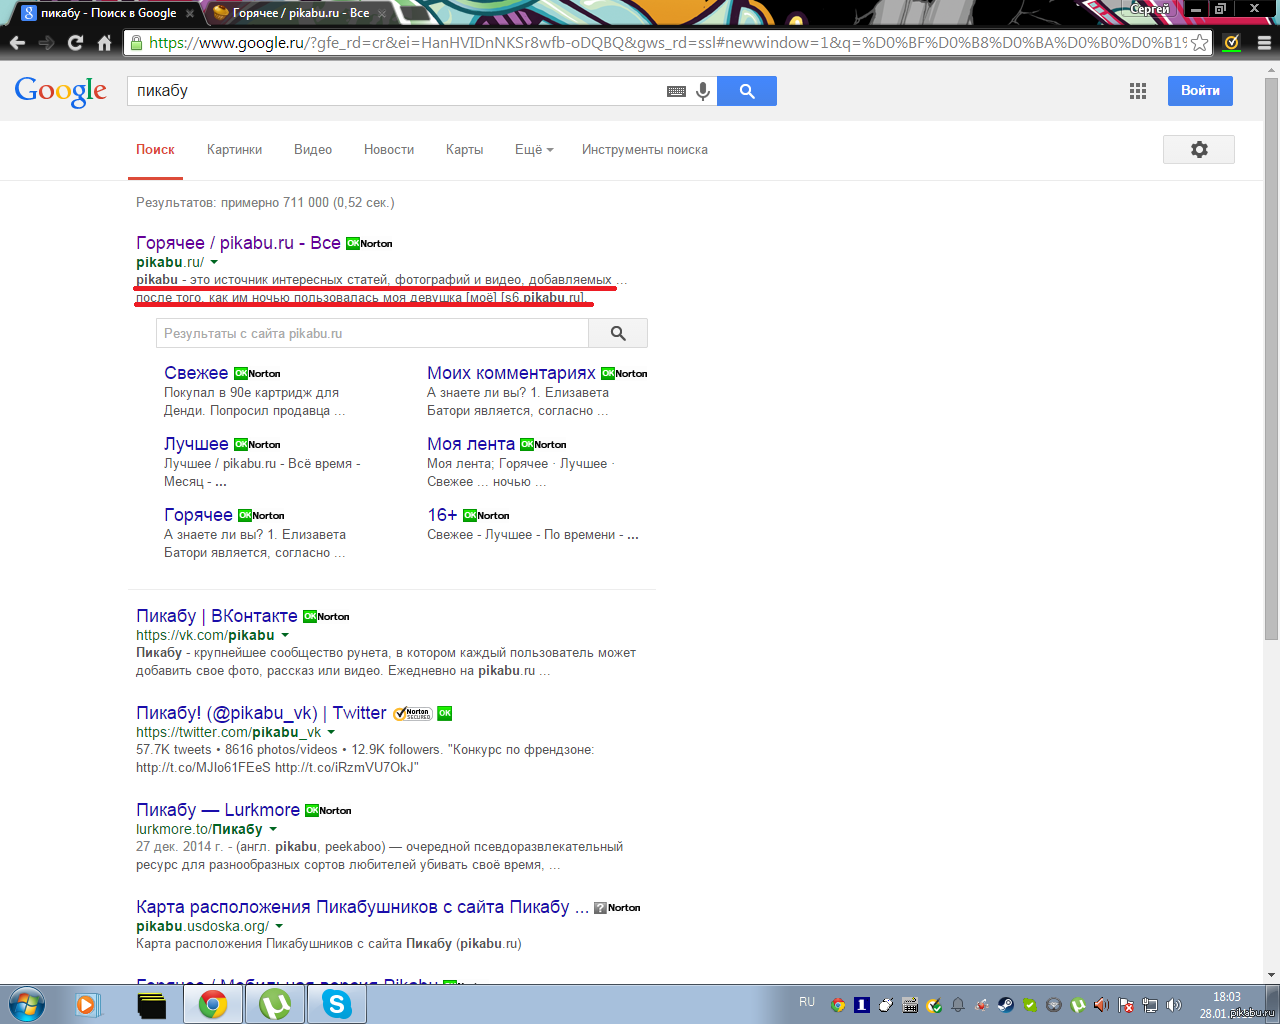Click the browser back arrow
The image size is (1280, 1024).
[17, 43]
